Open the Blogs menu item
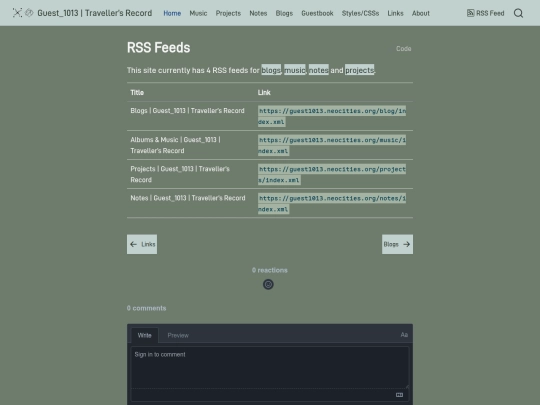The image size is (540, 405). coord(284,13)
